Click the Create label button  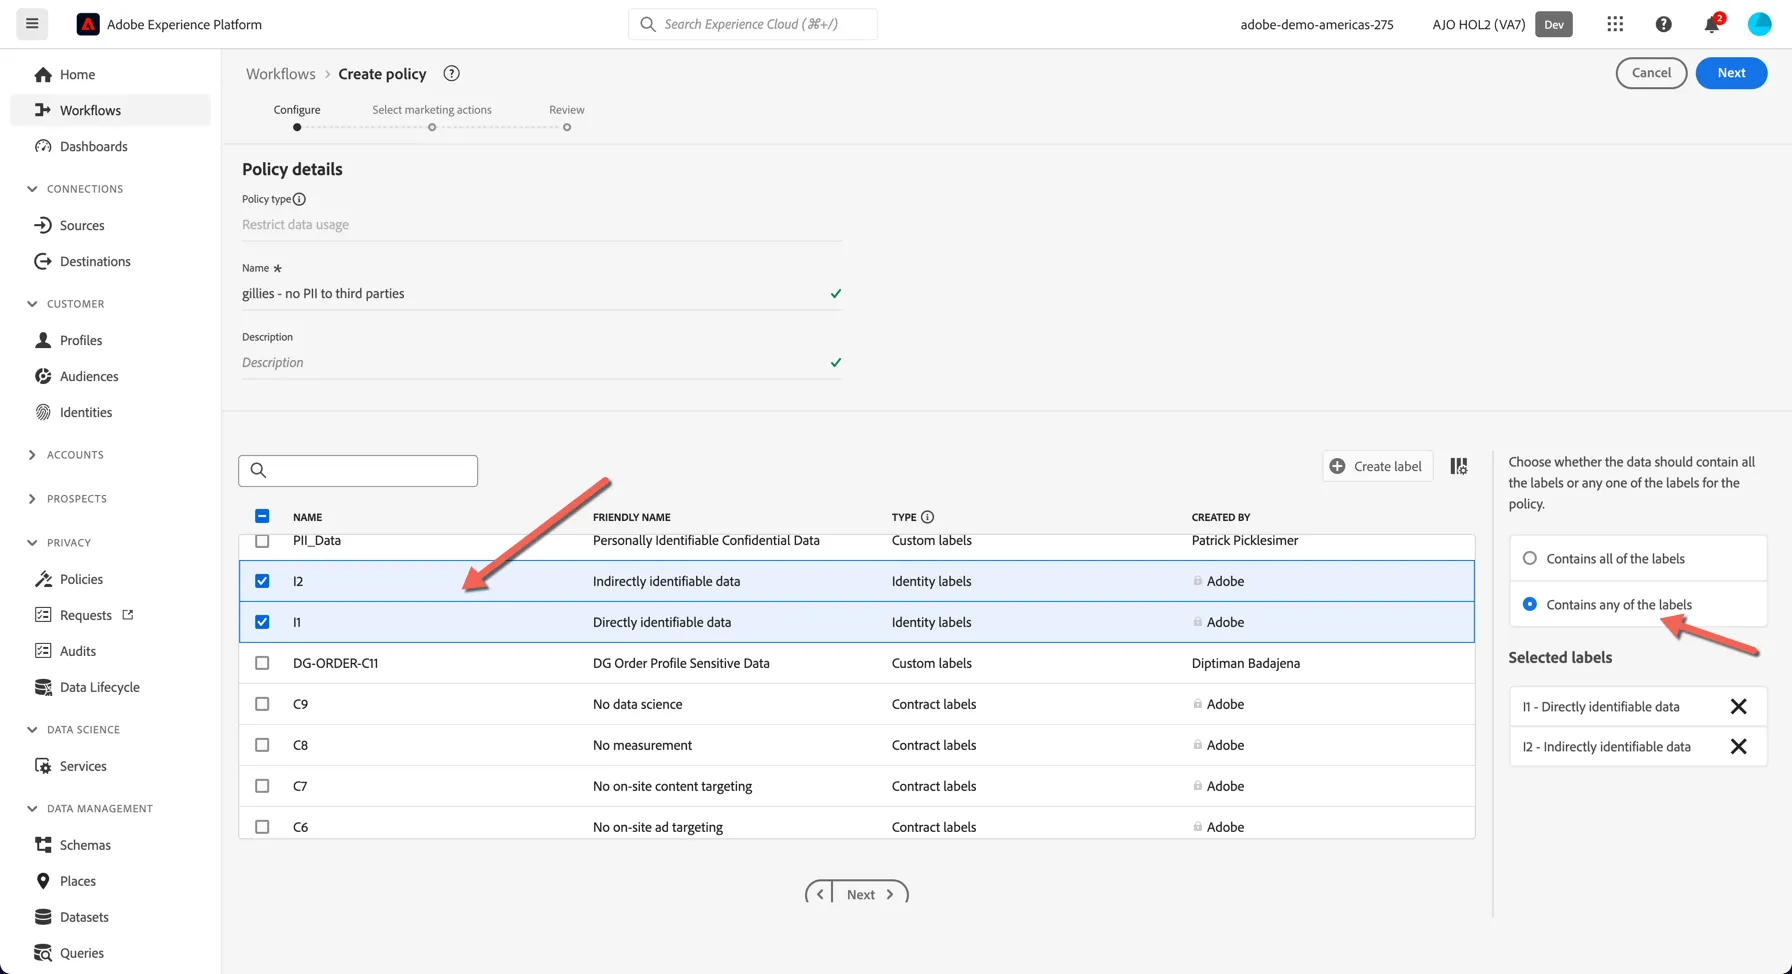click(1378, 466)
